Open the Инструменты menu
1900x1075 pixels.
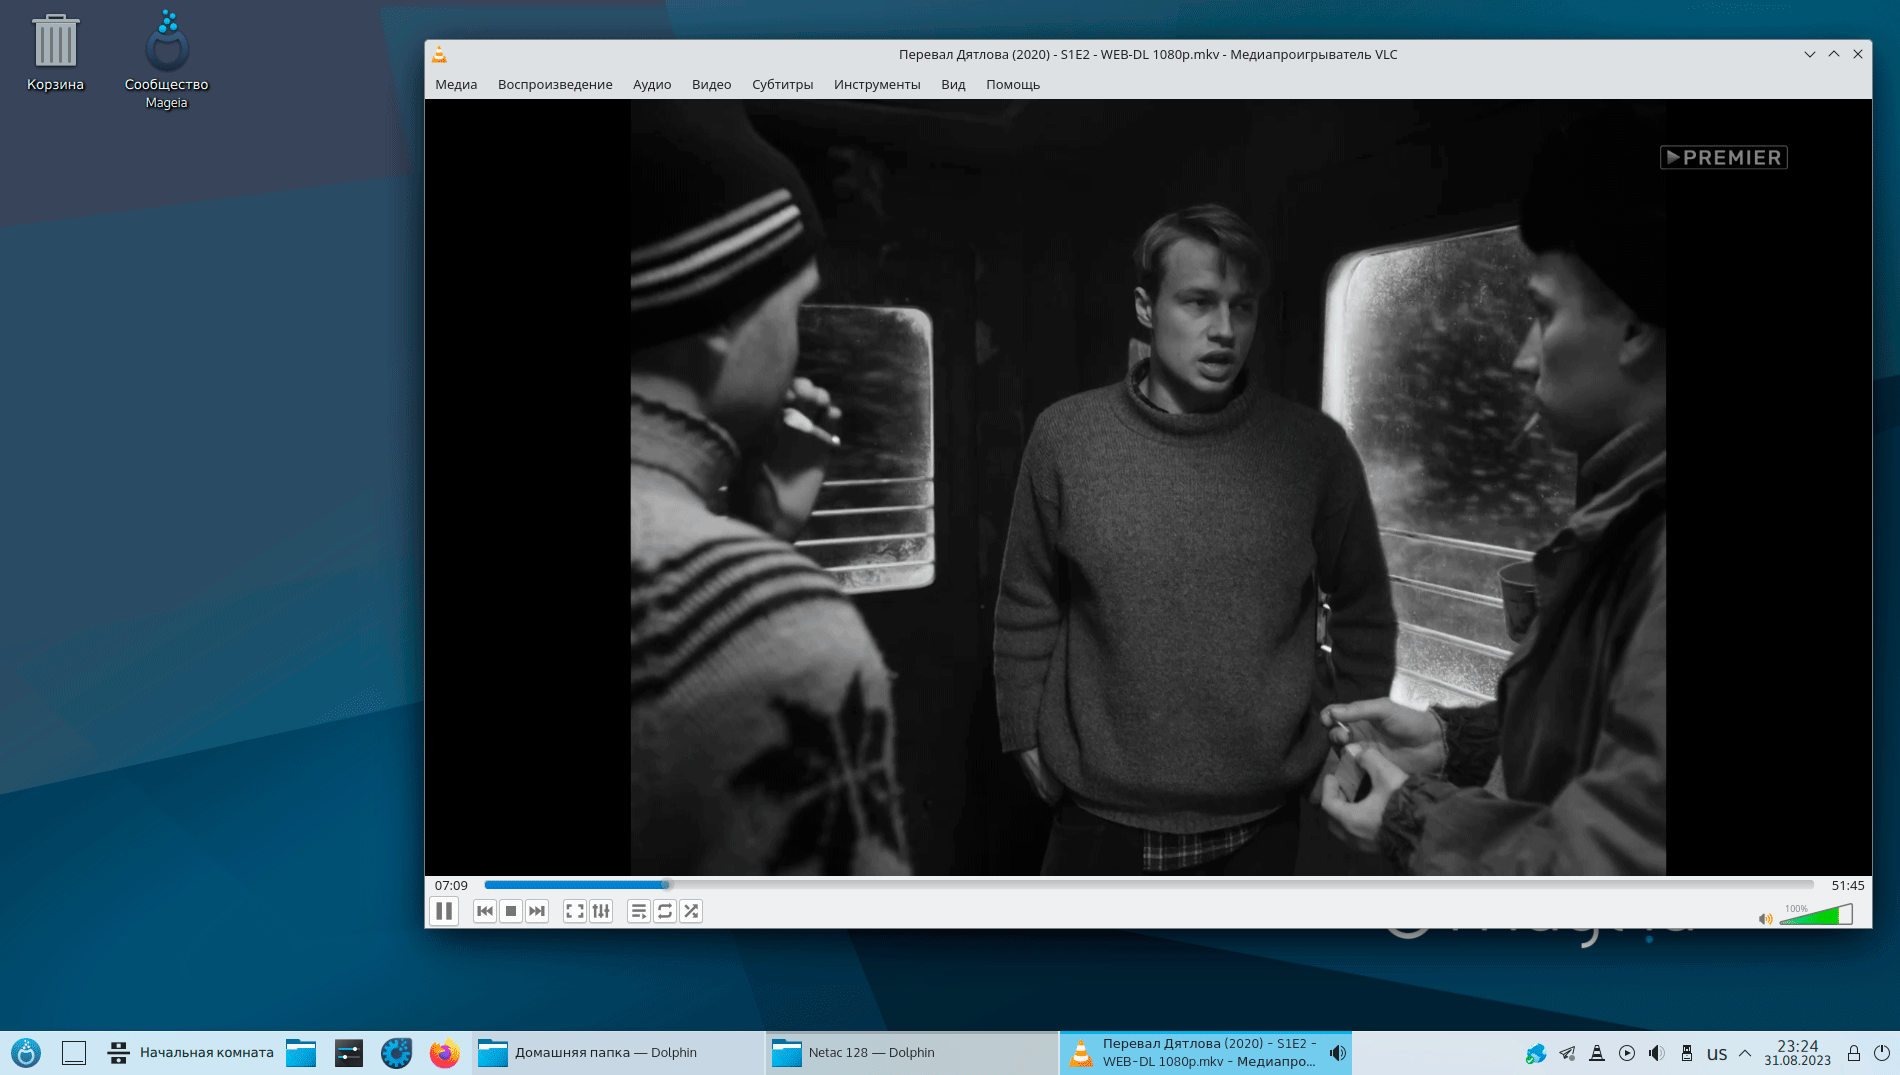coord(877,85)
